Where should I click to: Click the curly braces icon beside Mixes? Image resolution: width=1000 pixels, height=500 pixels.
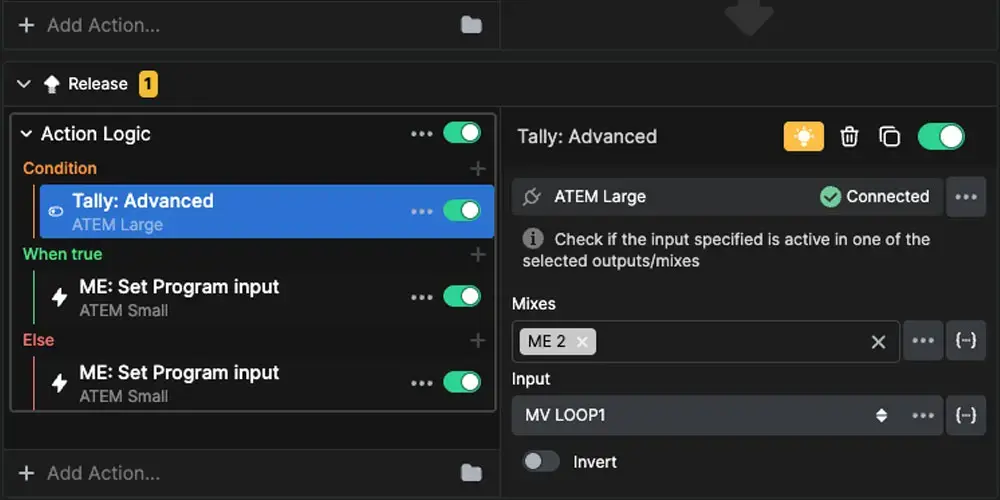[x=965, y=341]
